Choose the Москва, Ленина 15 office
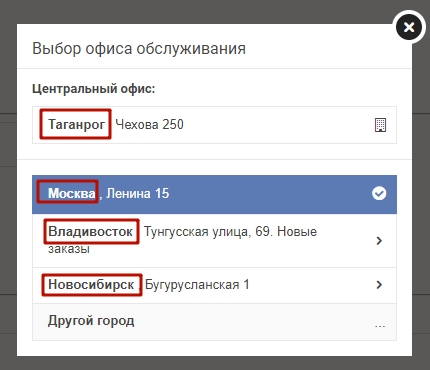This screenshot has height=370, width=430. pos(214,194)
